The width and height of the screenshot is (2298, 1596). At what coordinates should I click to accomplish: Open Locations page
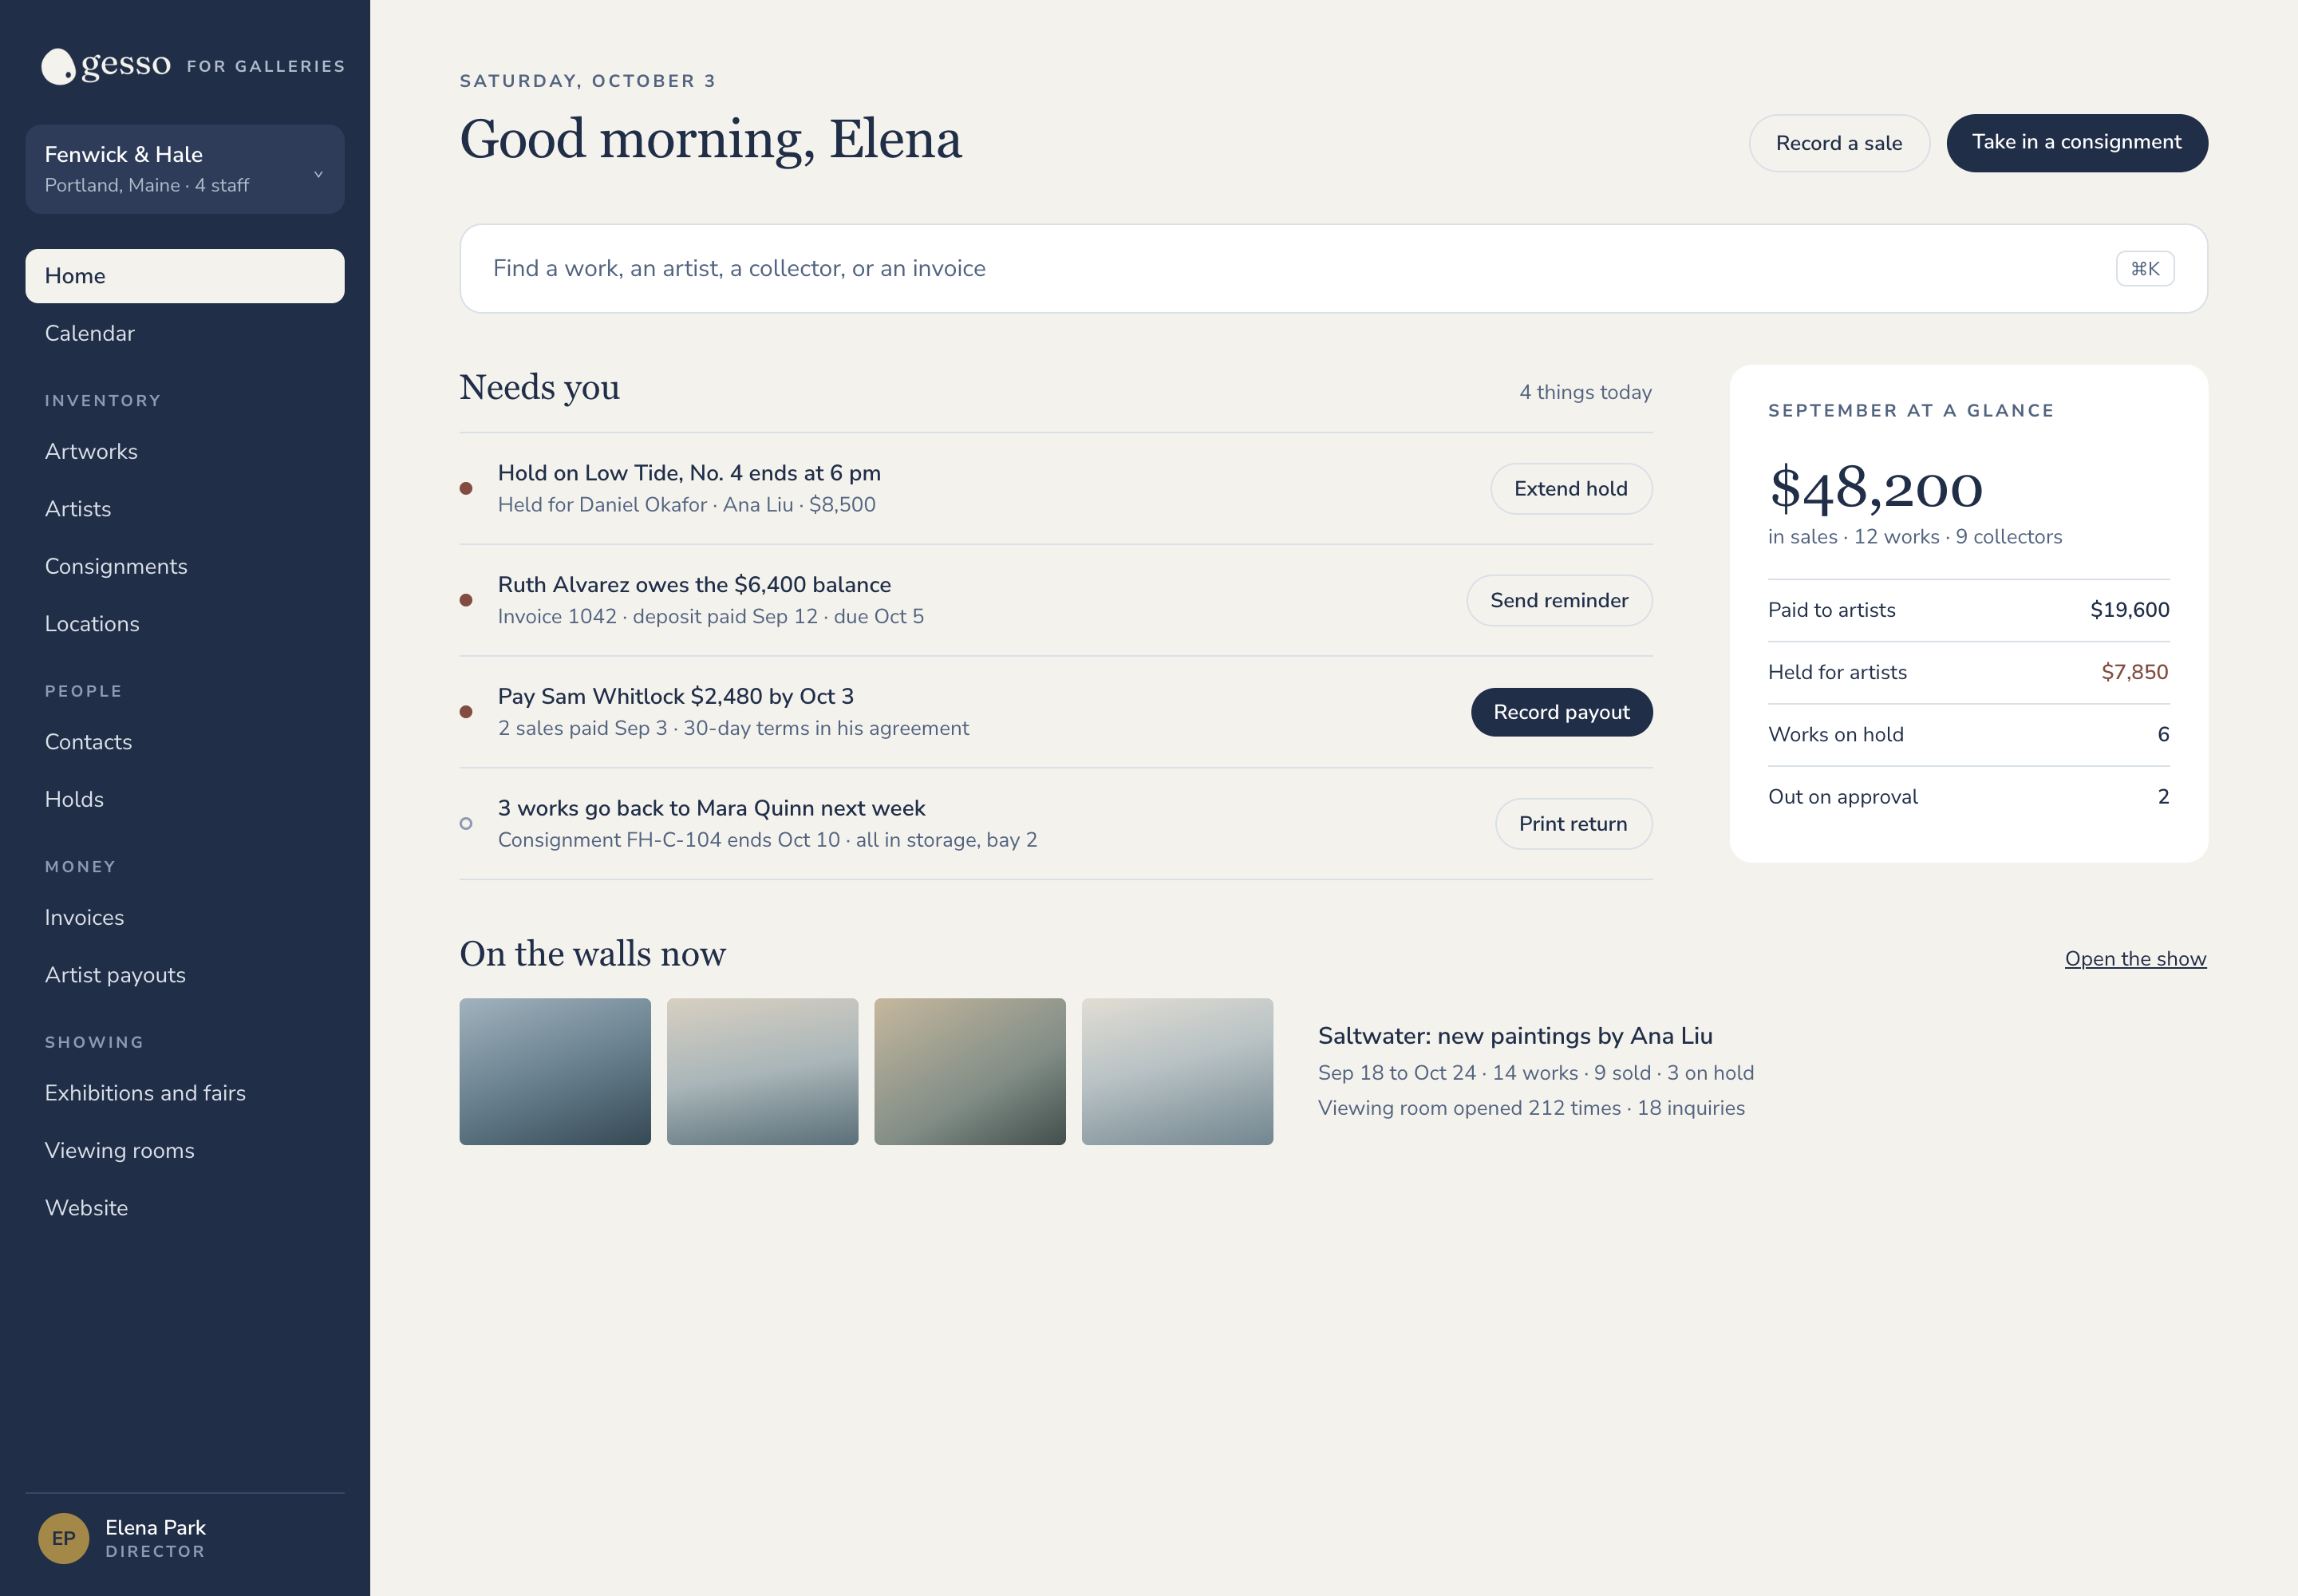(x=185, y=624)
